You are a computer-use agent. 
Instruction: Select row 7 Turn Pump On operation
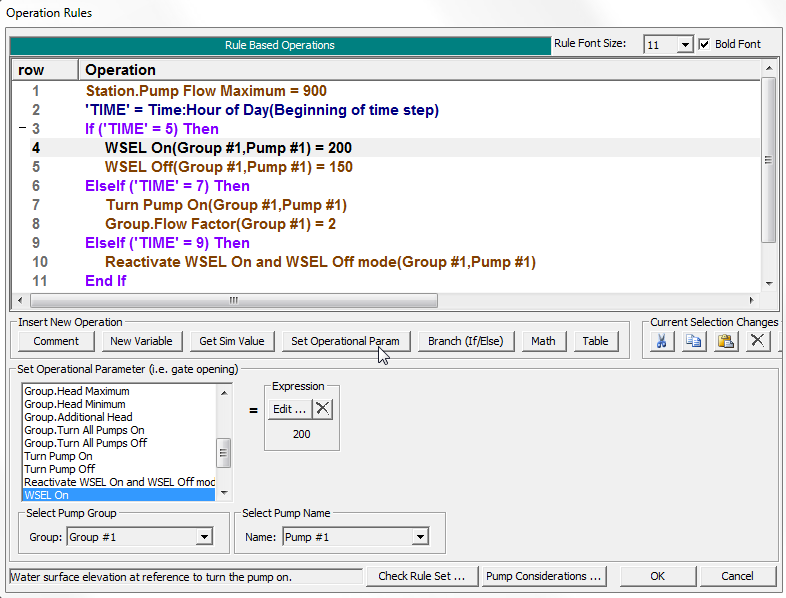[226, 205]
